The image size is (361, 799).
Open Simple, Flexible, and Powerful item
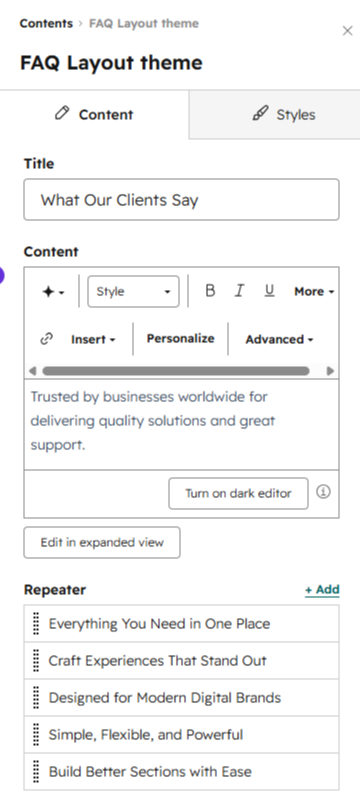point(182,735)
